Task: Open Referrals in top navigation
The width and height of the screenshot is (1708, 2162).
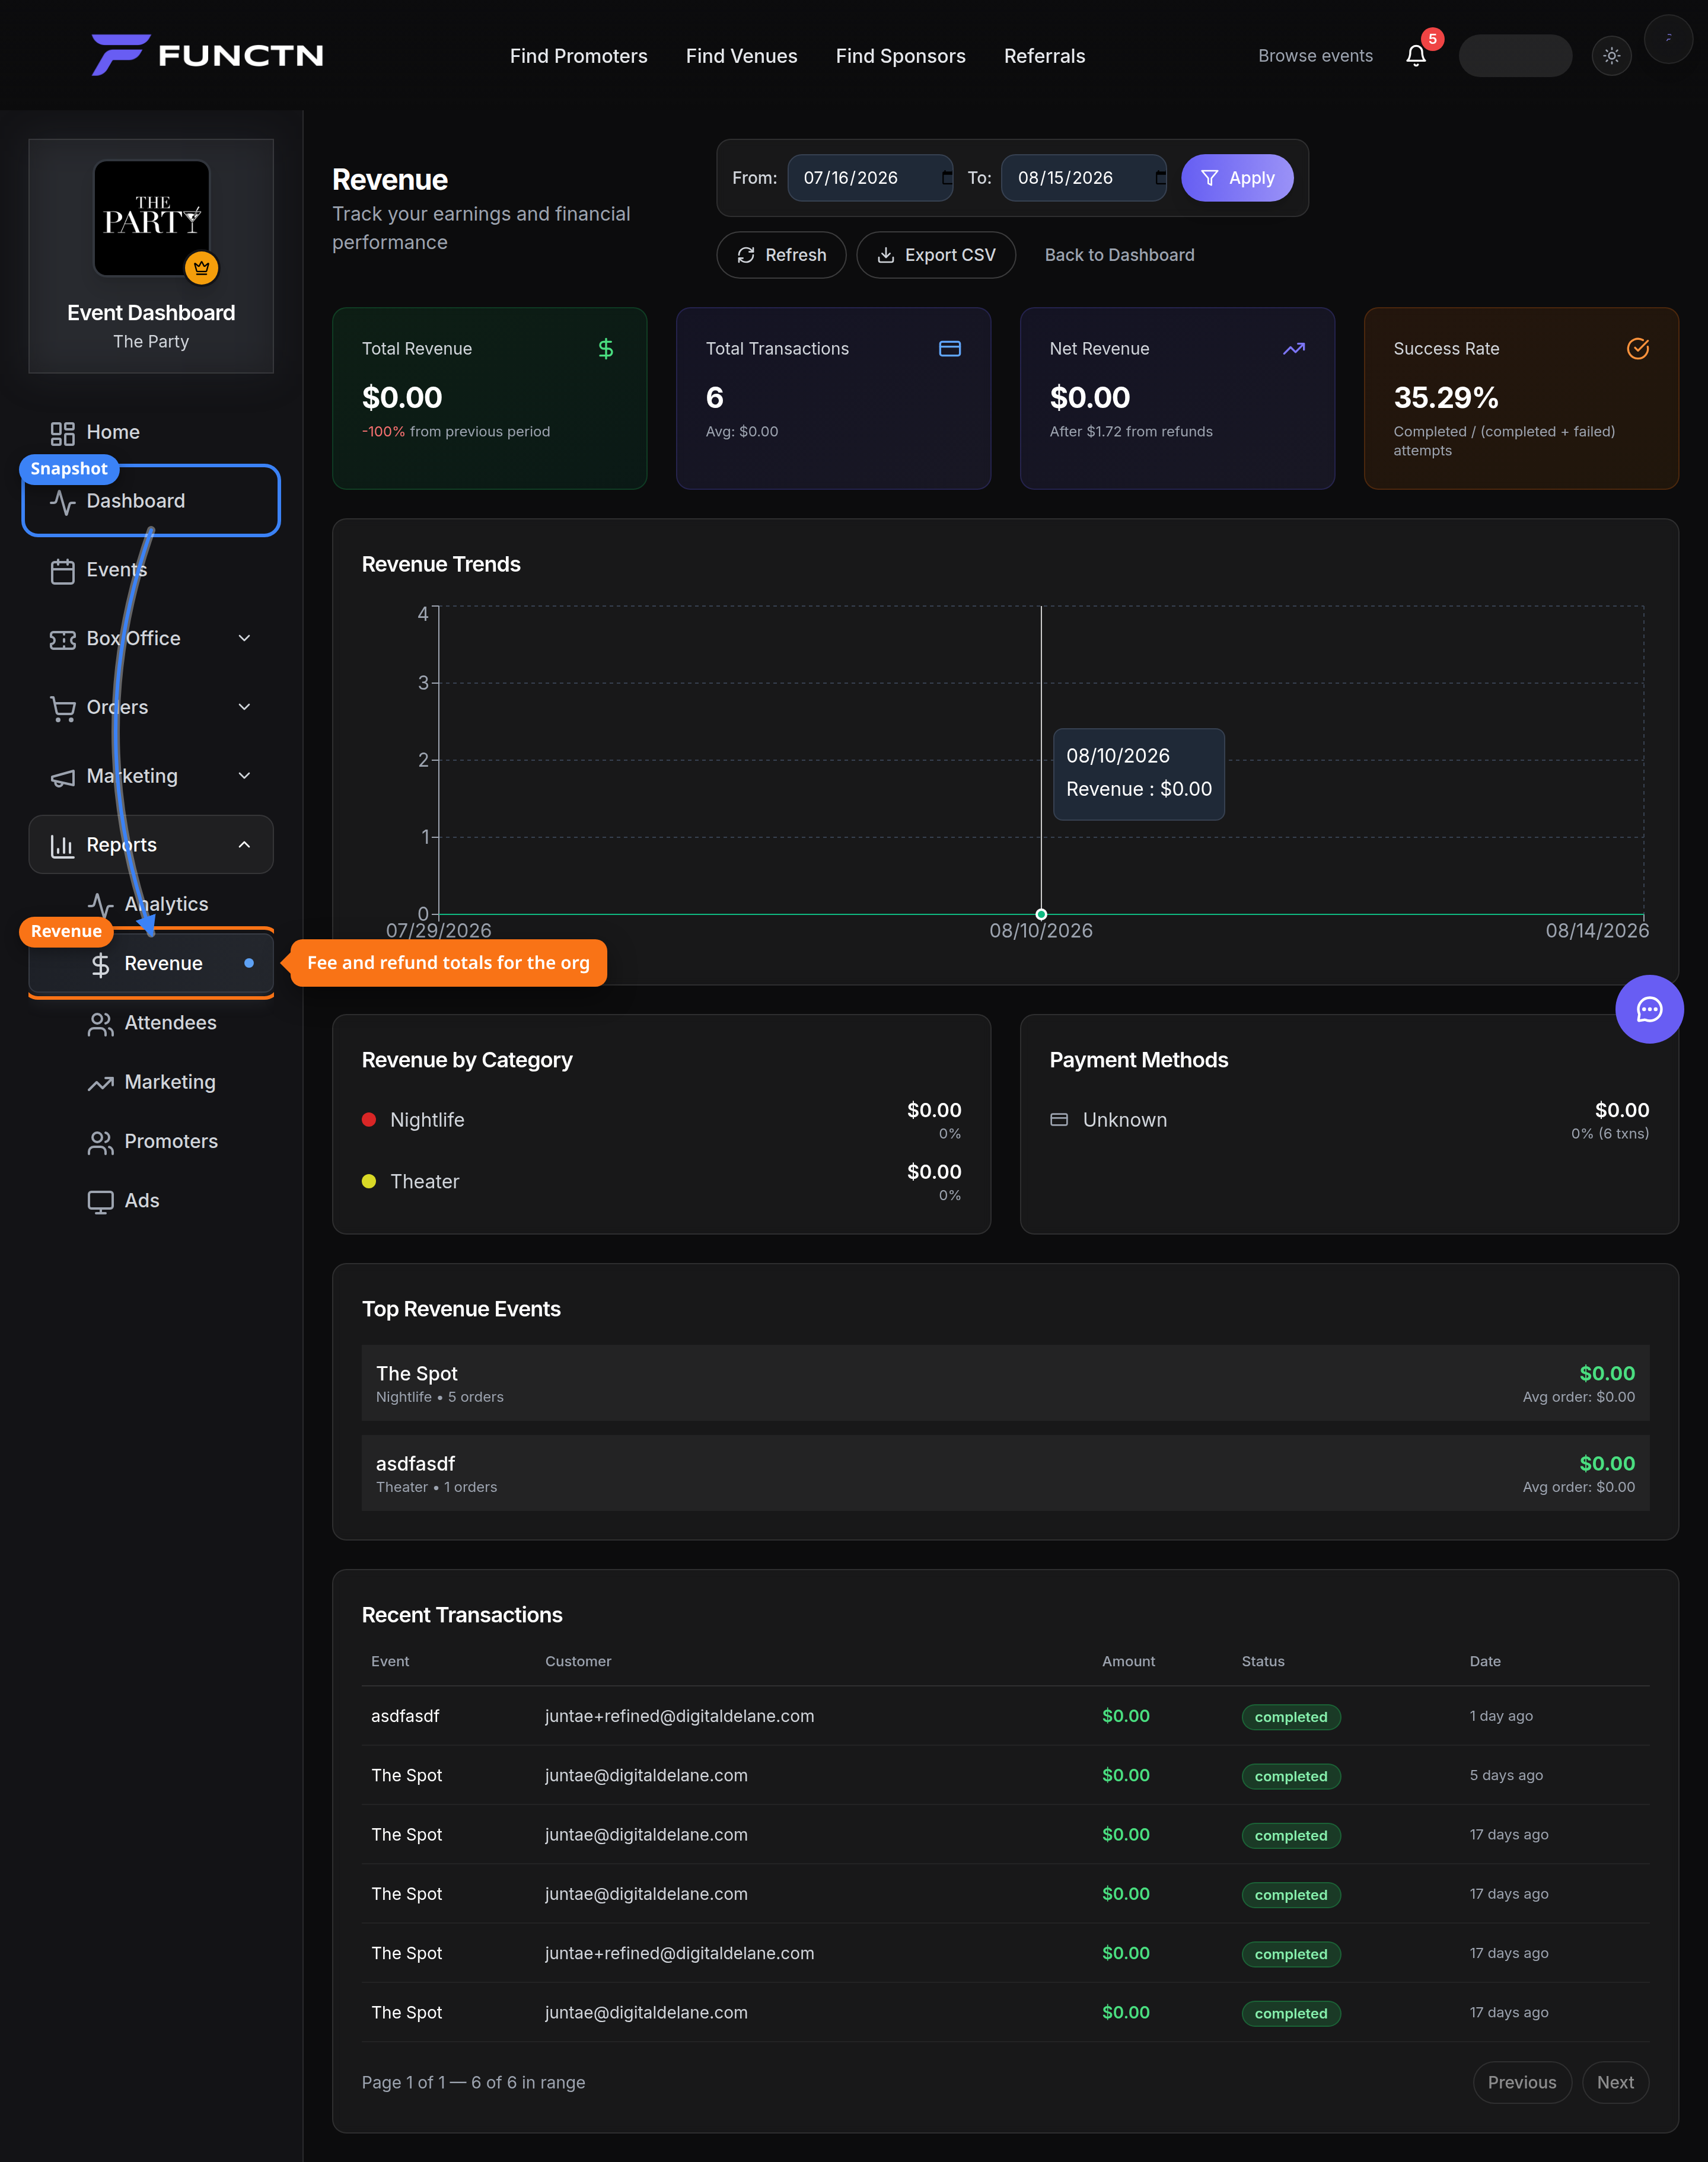Action: pos(1044,56)
